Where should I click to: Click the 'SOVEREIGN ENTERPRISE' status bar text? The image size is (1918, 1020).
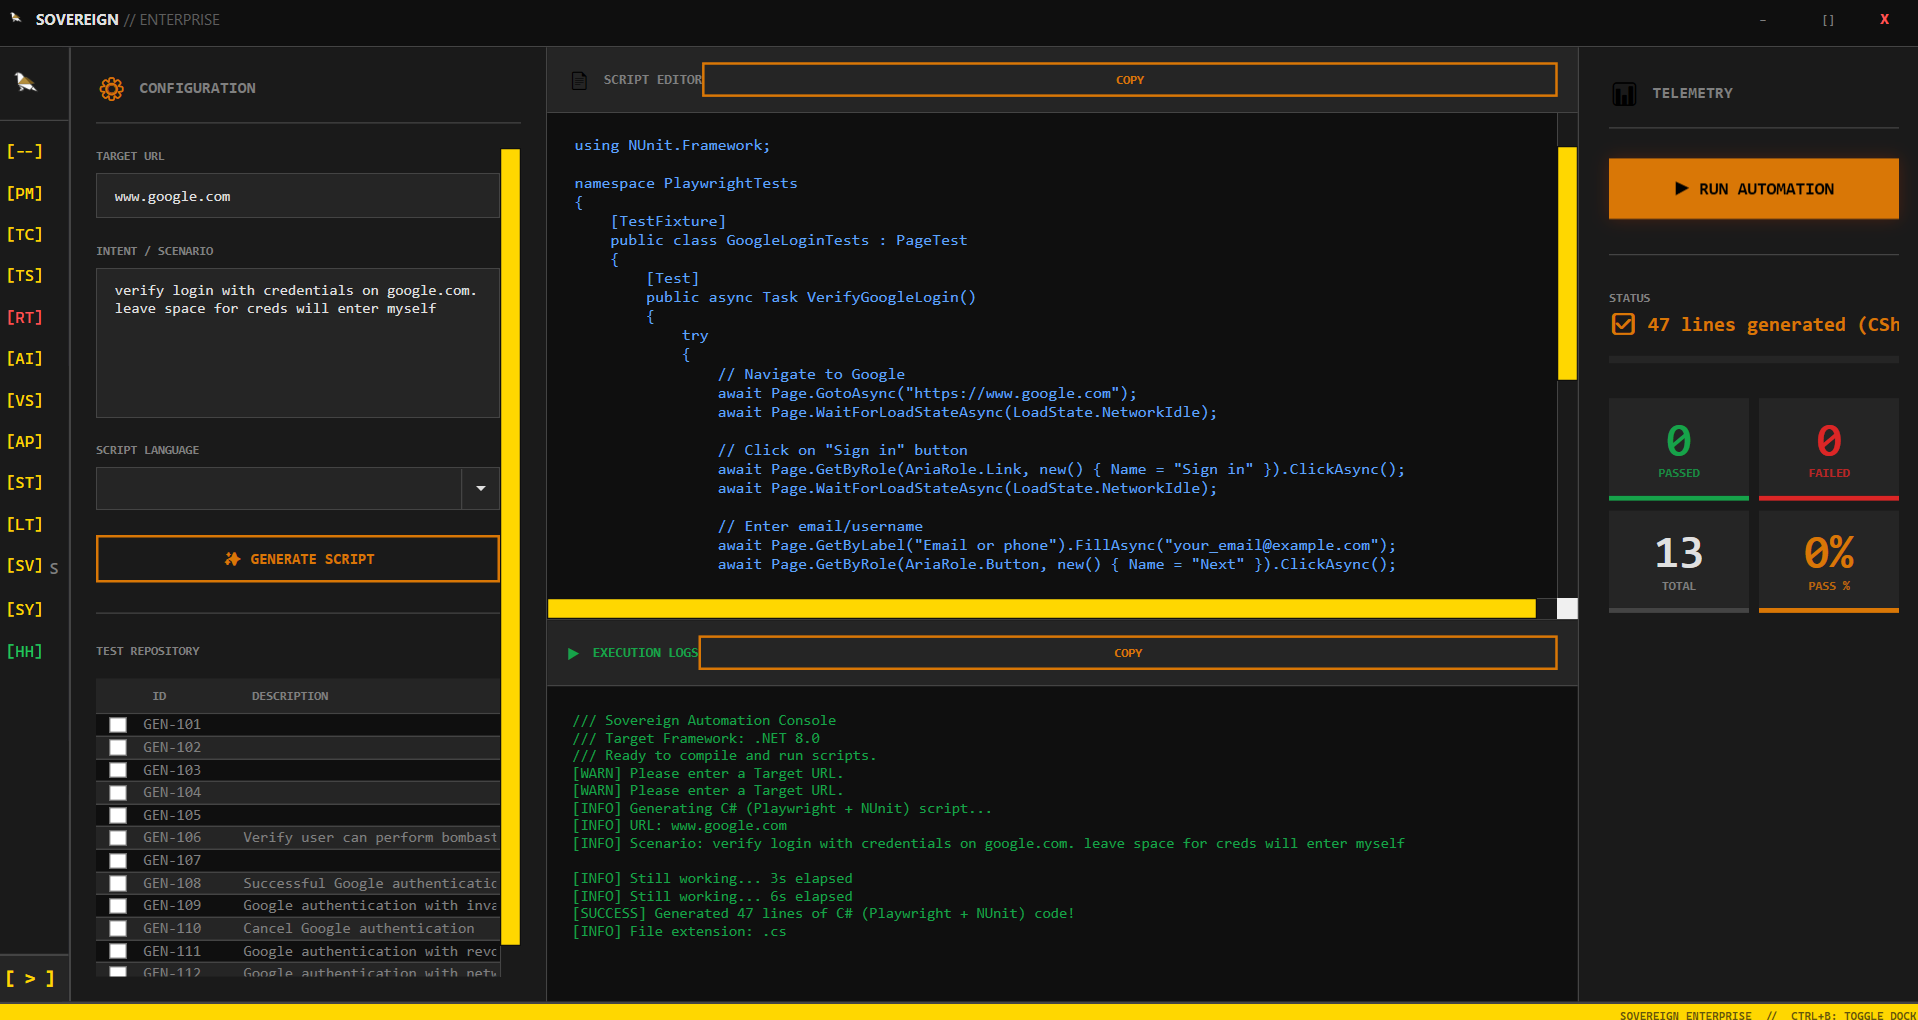[1685, 1014]
